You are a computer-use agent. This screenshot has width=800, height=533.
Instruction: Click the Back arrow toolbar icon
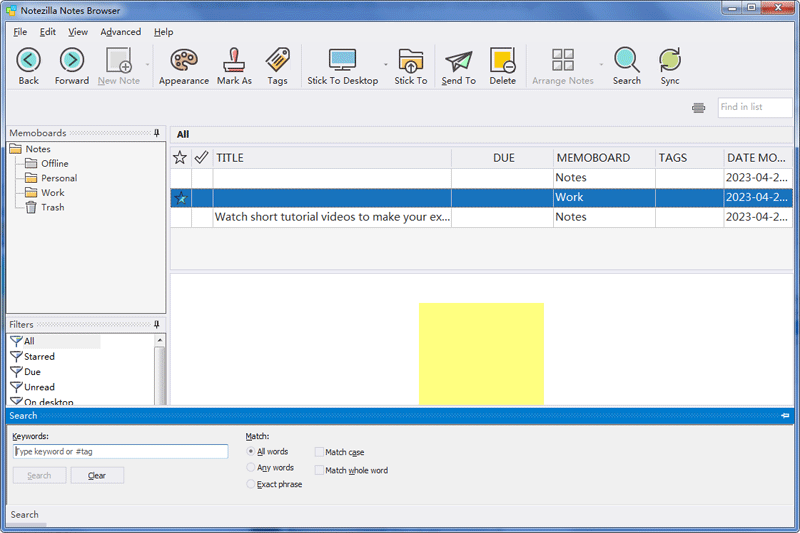(29, 60)
